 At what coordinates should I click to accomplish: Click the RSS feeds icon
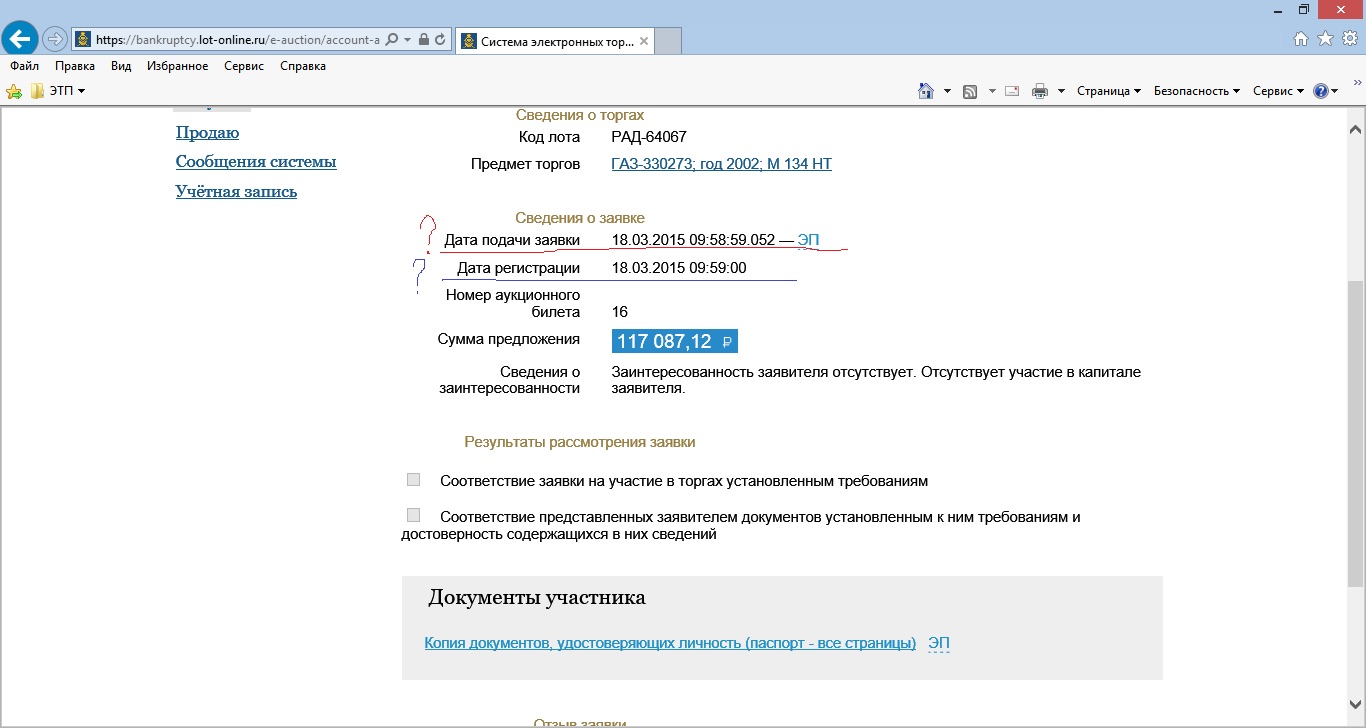coord(970,91)
